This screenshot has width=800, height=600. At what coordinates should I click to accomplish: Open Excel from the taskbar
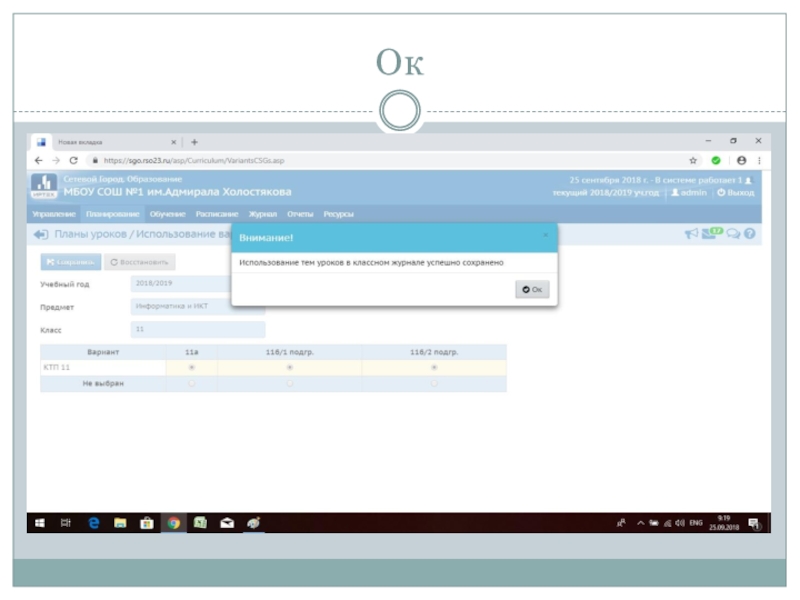coord(201,523)
